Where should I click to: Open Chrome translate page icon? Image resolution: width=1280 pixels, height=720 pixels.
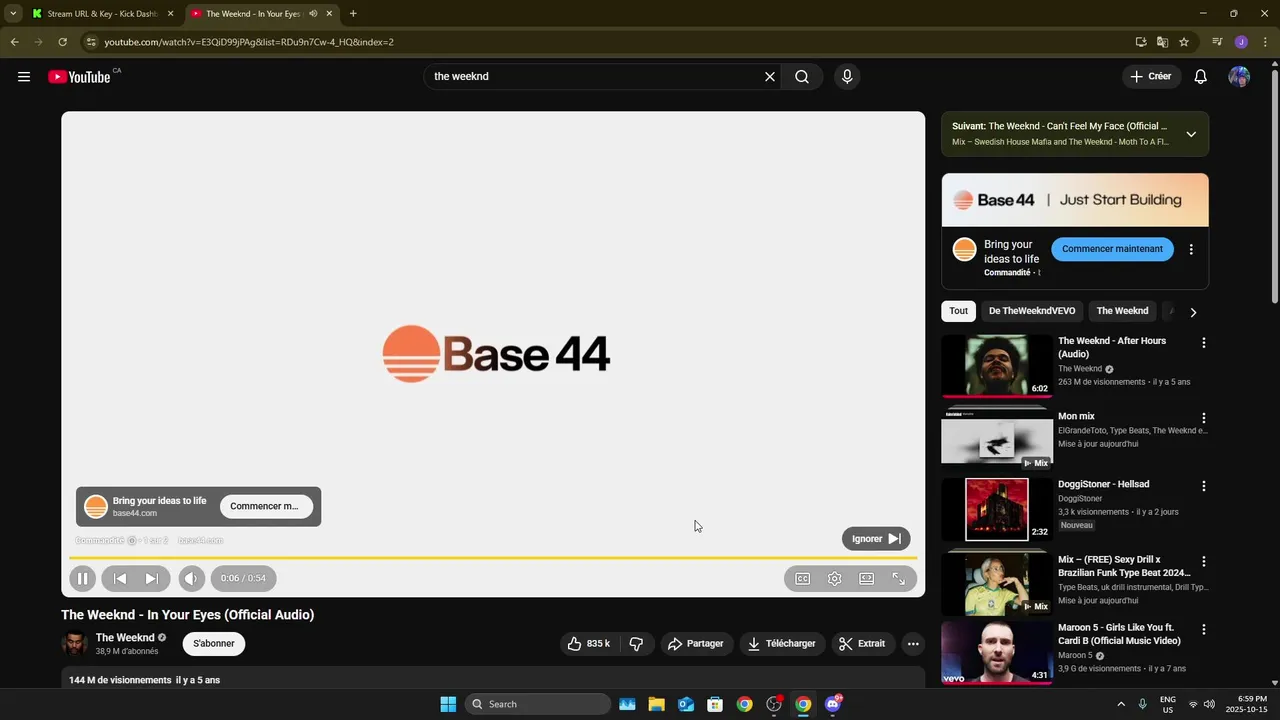click(x=1162, y=42)
